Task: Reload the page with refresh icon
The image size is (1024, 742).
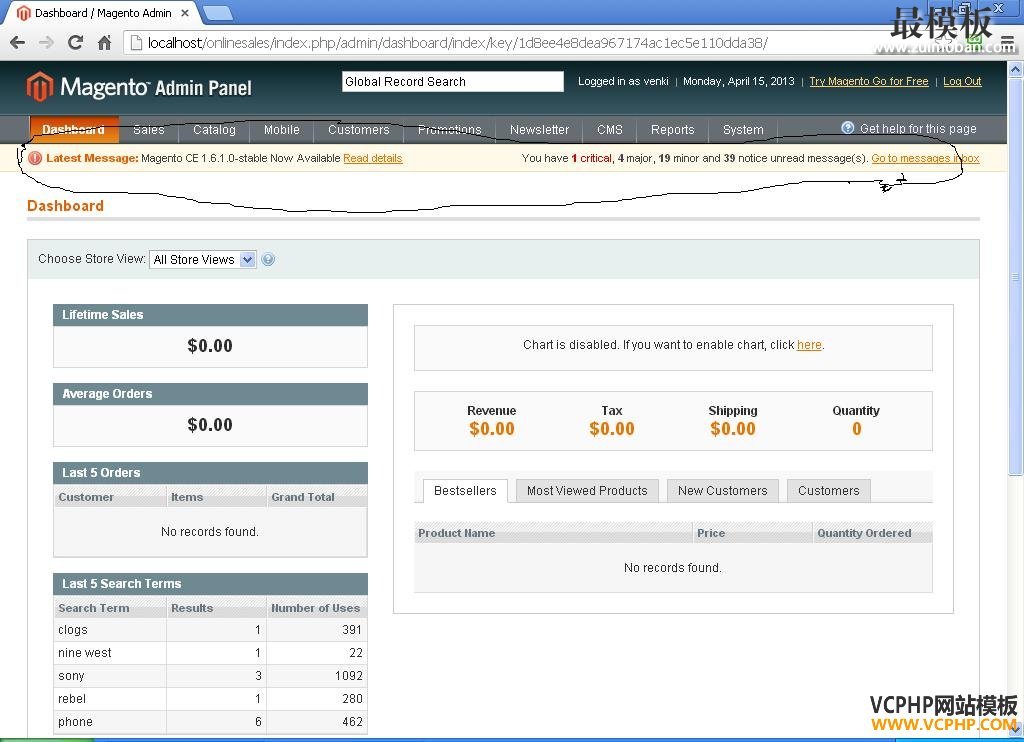Action: (x=75, y=42)
